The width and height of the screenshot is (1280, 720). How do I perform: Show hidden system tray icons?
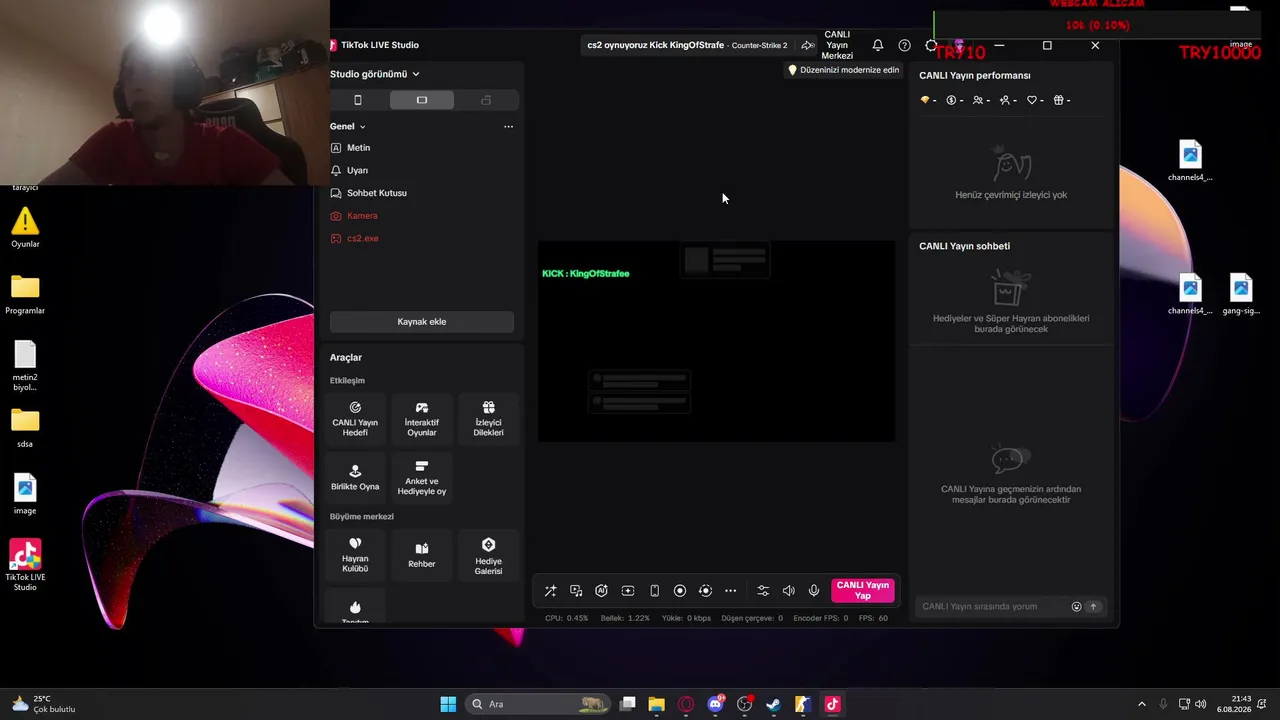click(1142, 704)
